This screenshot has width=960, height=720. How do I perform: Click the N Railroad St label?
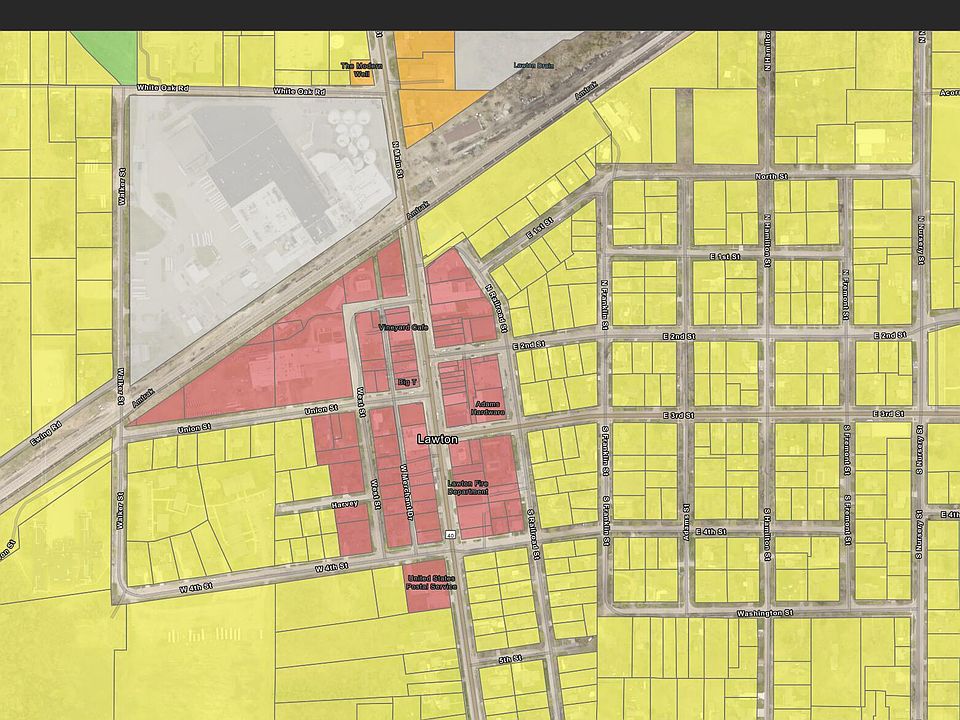pyautogui.click(x=497, y=309)
